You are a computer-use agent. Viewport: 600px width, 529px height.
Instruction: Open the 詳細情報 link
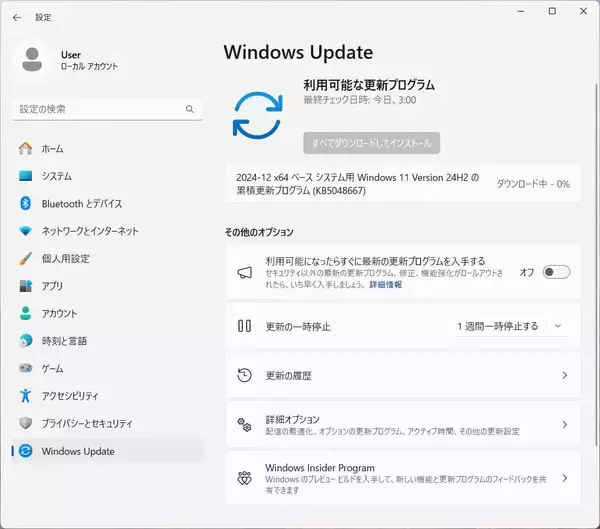[385, 284]
